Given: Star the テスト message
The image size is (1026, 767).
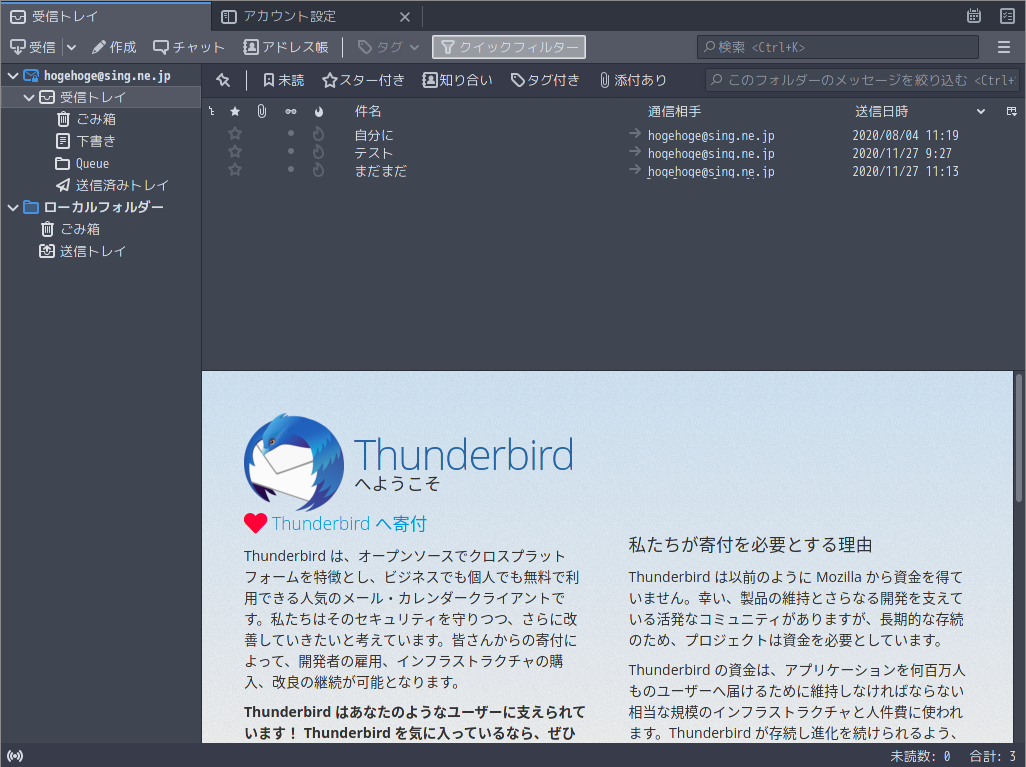Looking at the screenshot, I should click(235, 152).
